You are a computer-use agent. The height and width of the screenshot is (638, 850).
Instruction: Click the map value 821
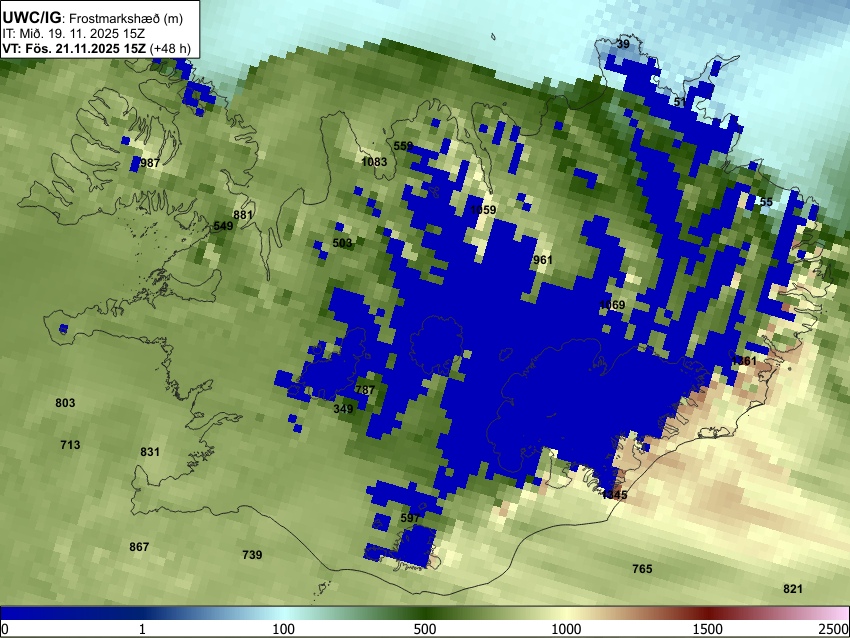793,589
